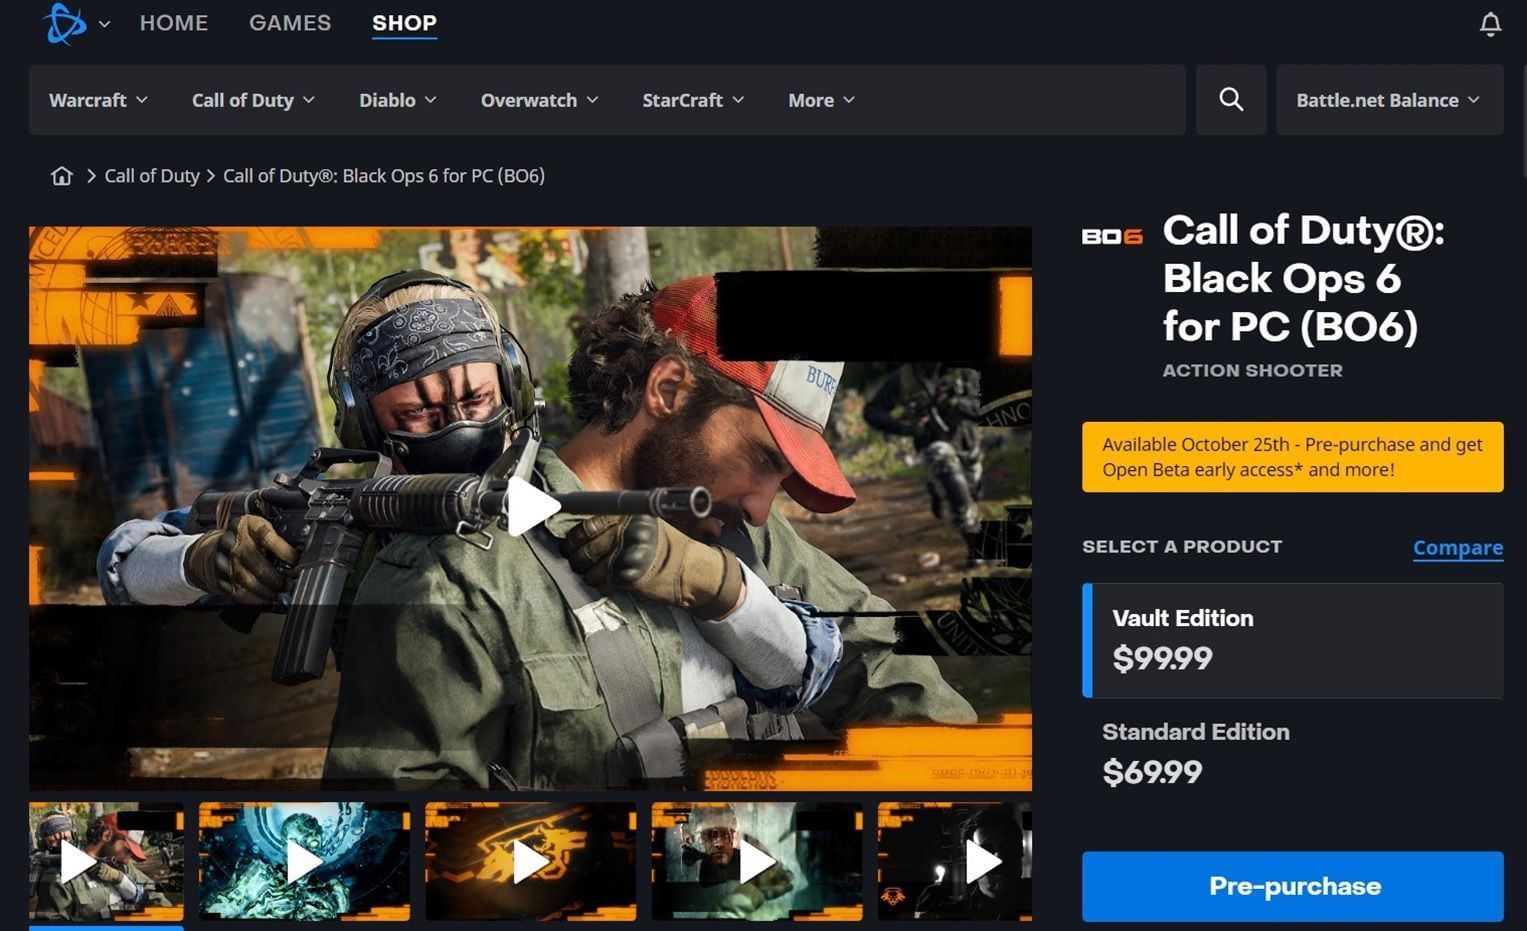Select the Vault Edition product

point(1292,638)
